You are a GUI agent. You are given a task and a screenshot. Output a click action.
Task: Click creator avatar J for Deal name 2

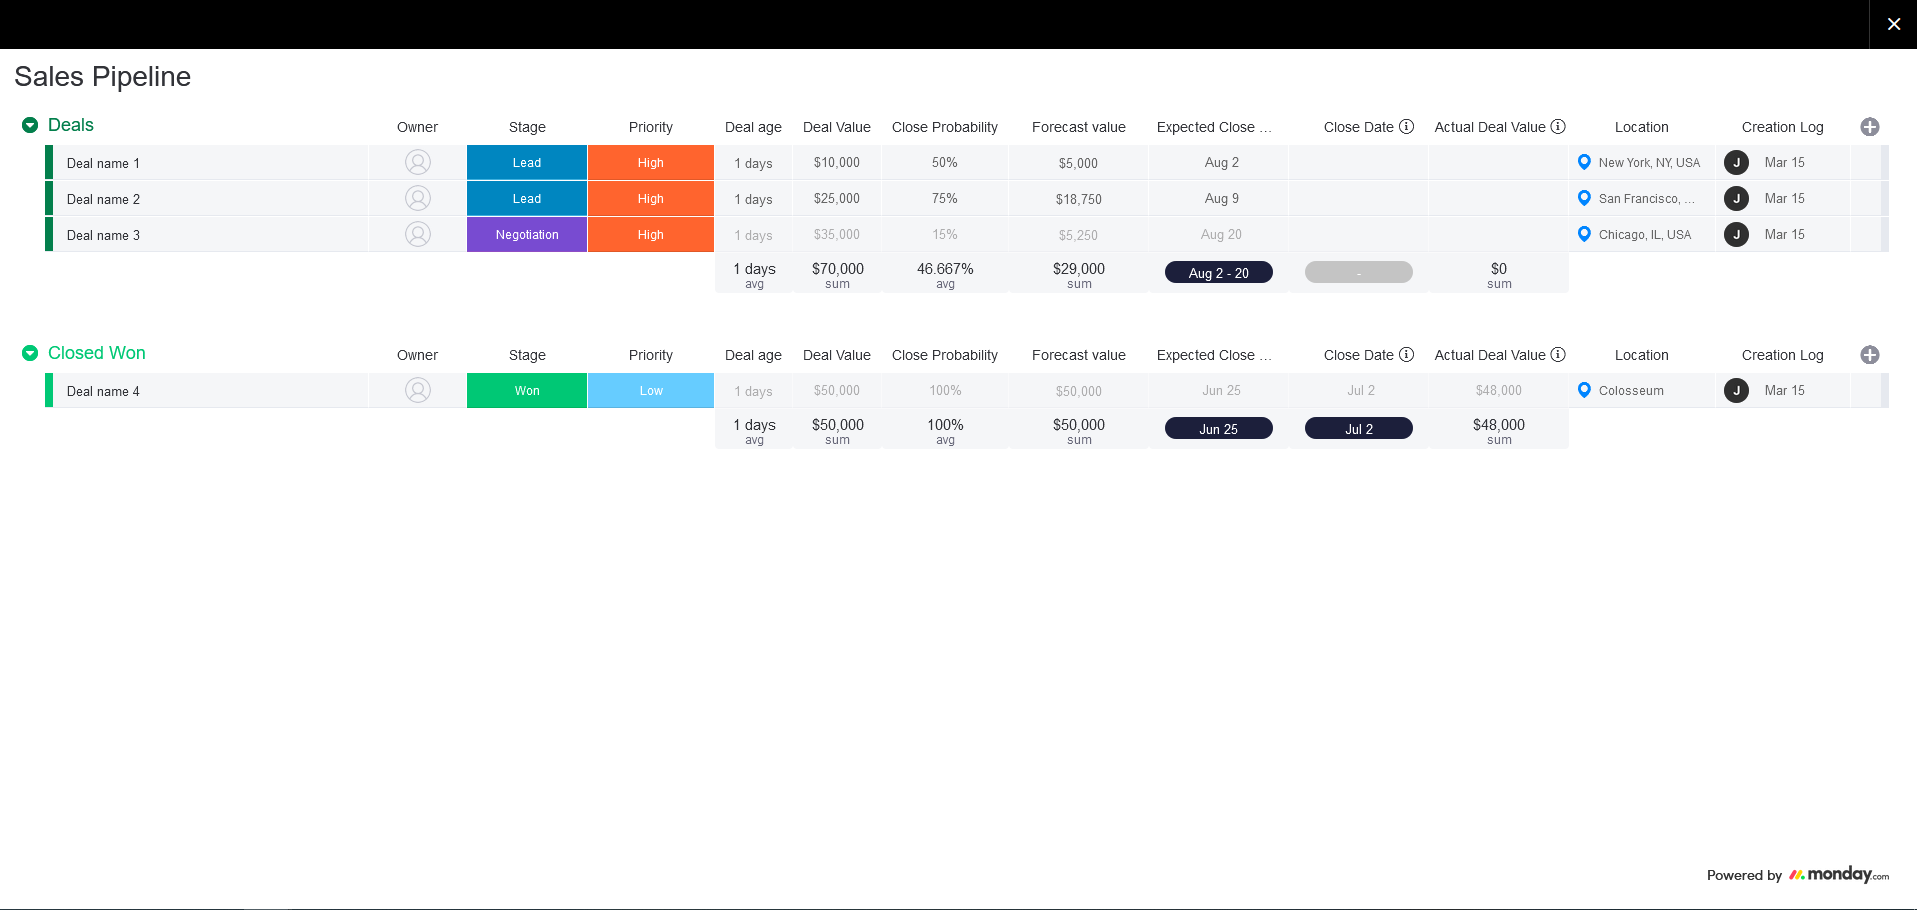pyautogui.click(x=1737, y=198)
